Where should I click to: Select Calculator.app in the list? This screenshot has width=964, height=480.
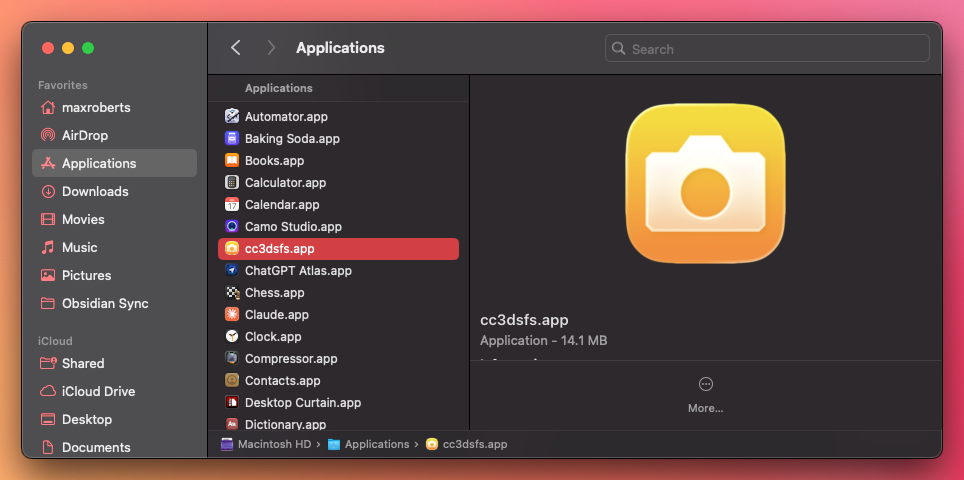[x=285, y=183]
